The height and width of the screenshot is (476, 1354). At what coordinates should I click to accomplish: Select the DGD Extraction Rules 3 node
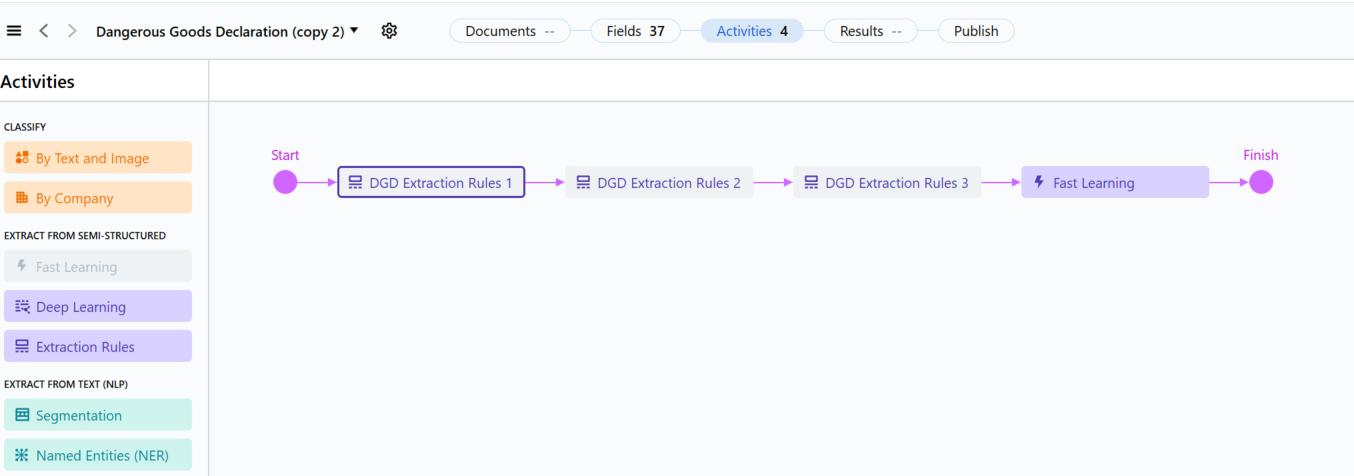coord(887,182)
